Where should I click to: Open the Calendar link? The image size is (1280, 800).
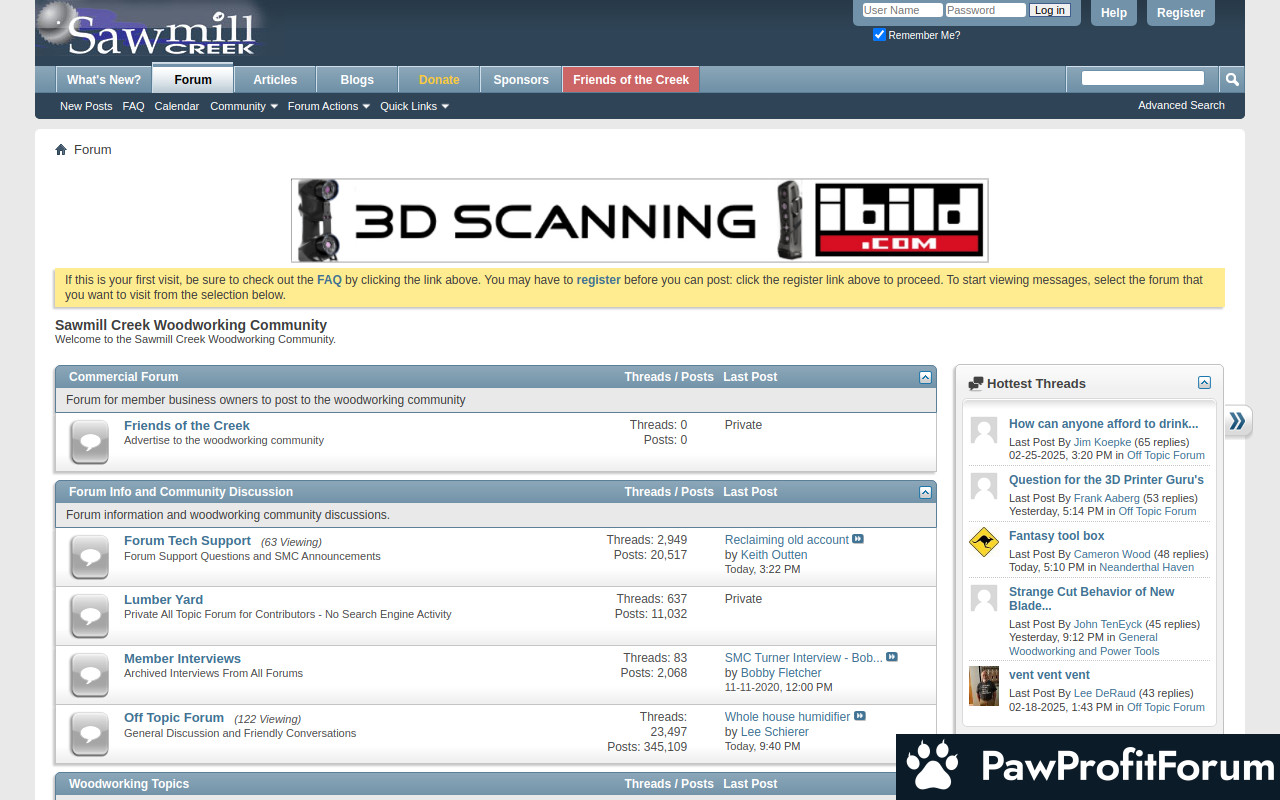point(177,106)
